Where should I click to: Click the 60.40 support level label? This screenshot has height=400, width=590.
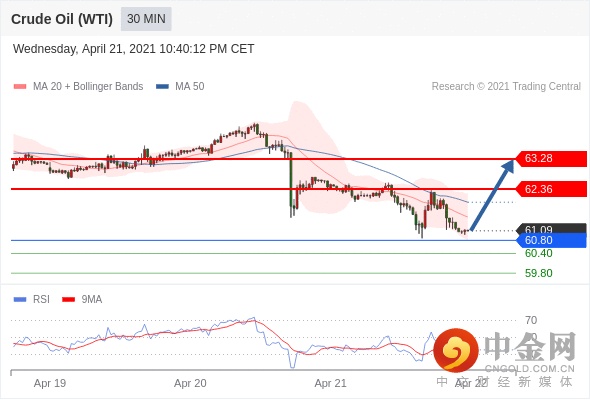[538, 253]
